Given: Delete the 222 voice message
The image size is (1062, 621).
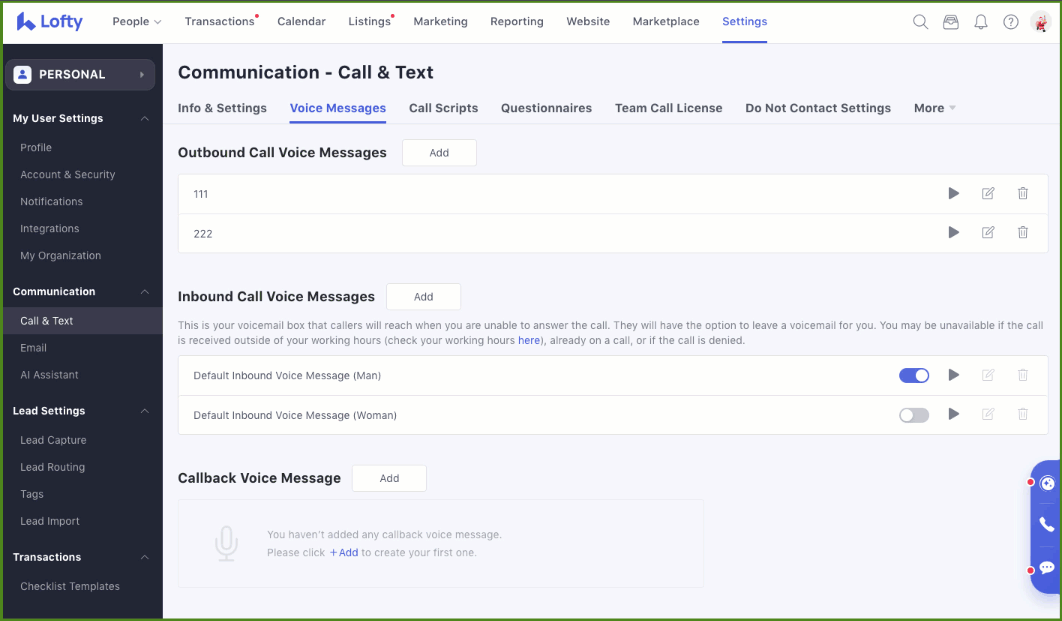Looking at the screenshot, I should (x=1023, y=233).
